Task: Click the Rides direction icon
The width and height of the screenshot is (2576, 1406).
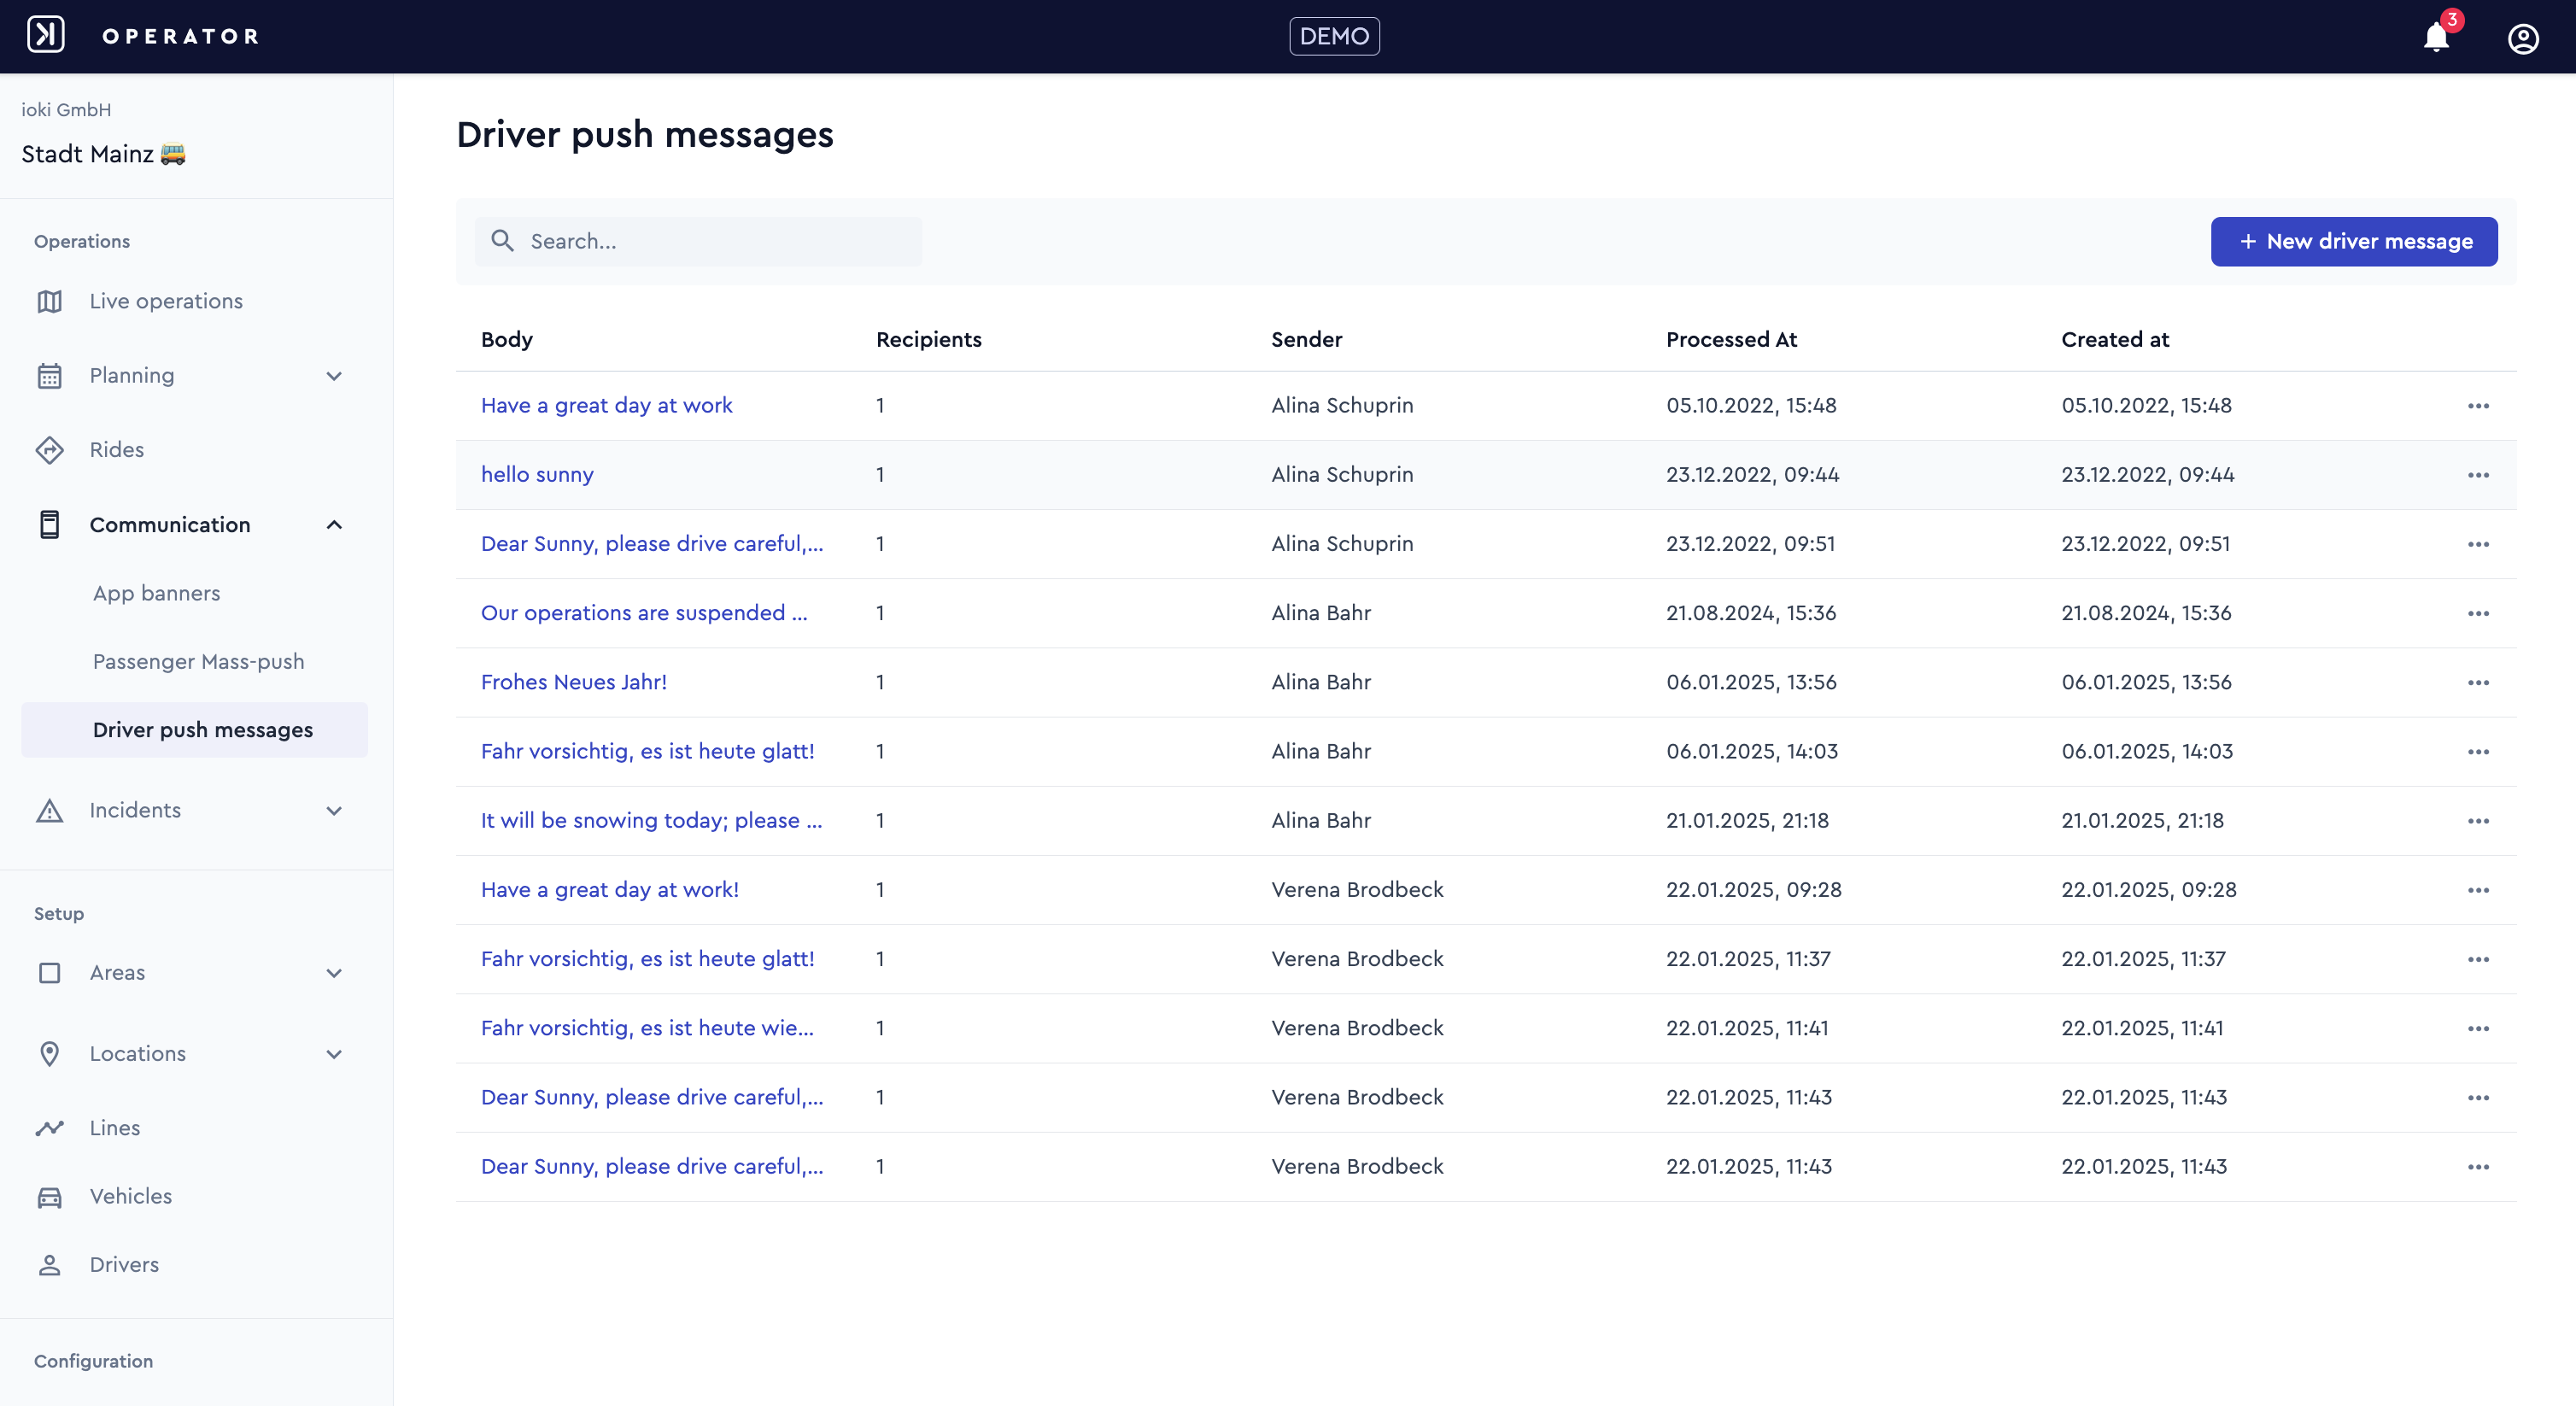Action: click(x=49, y=450)
